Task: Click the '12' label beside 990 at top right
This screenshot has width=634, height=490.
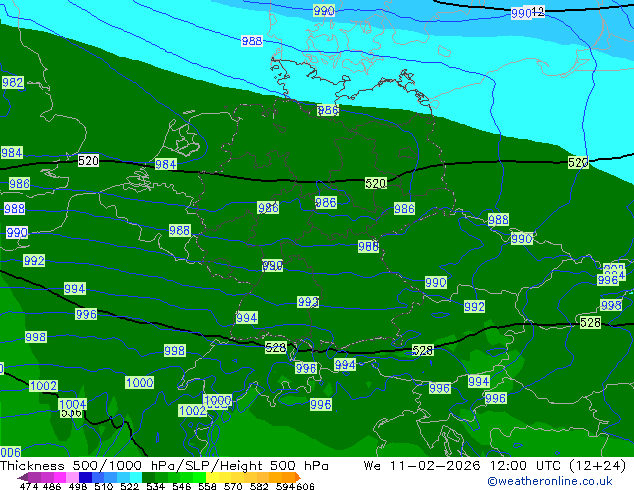Action: click(x=538, y=11)
